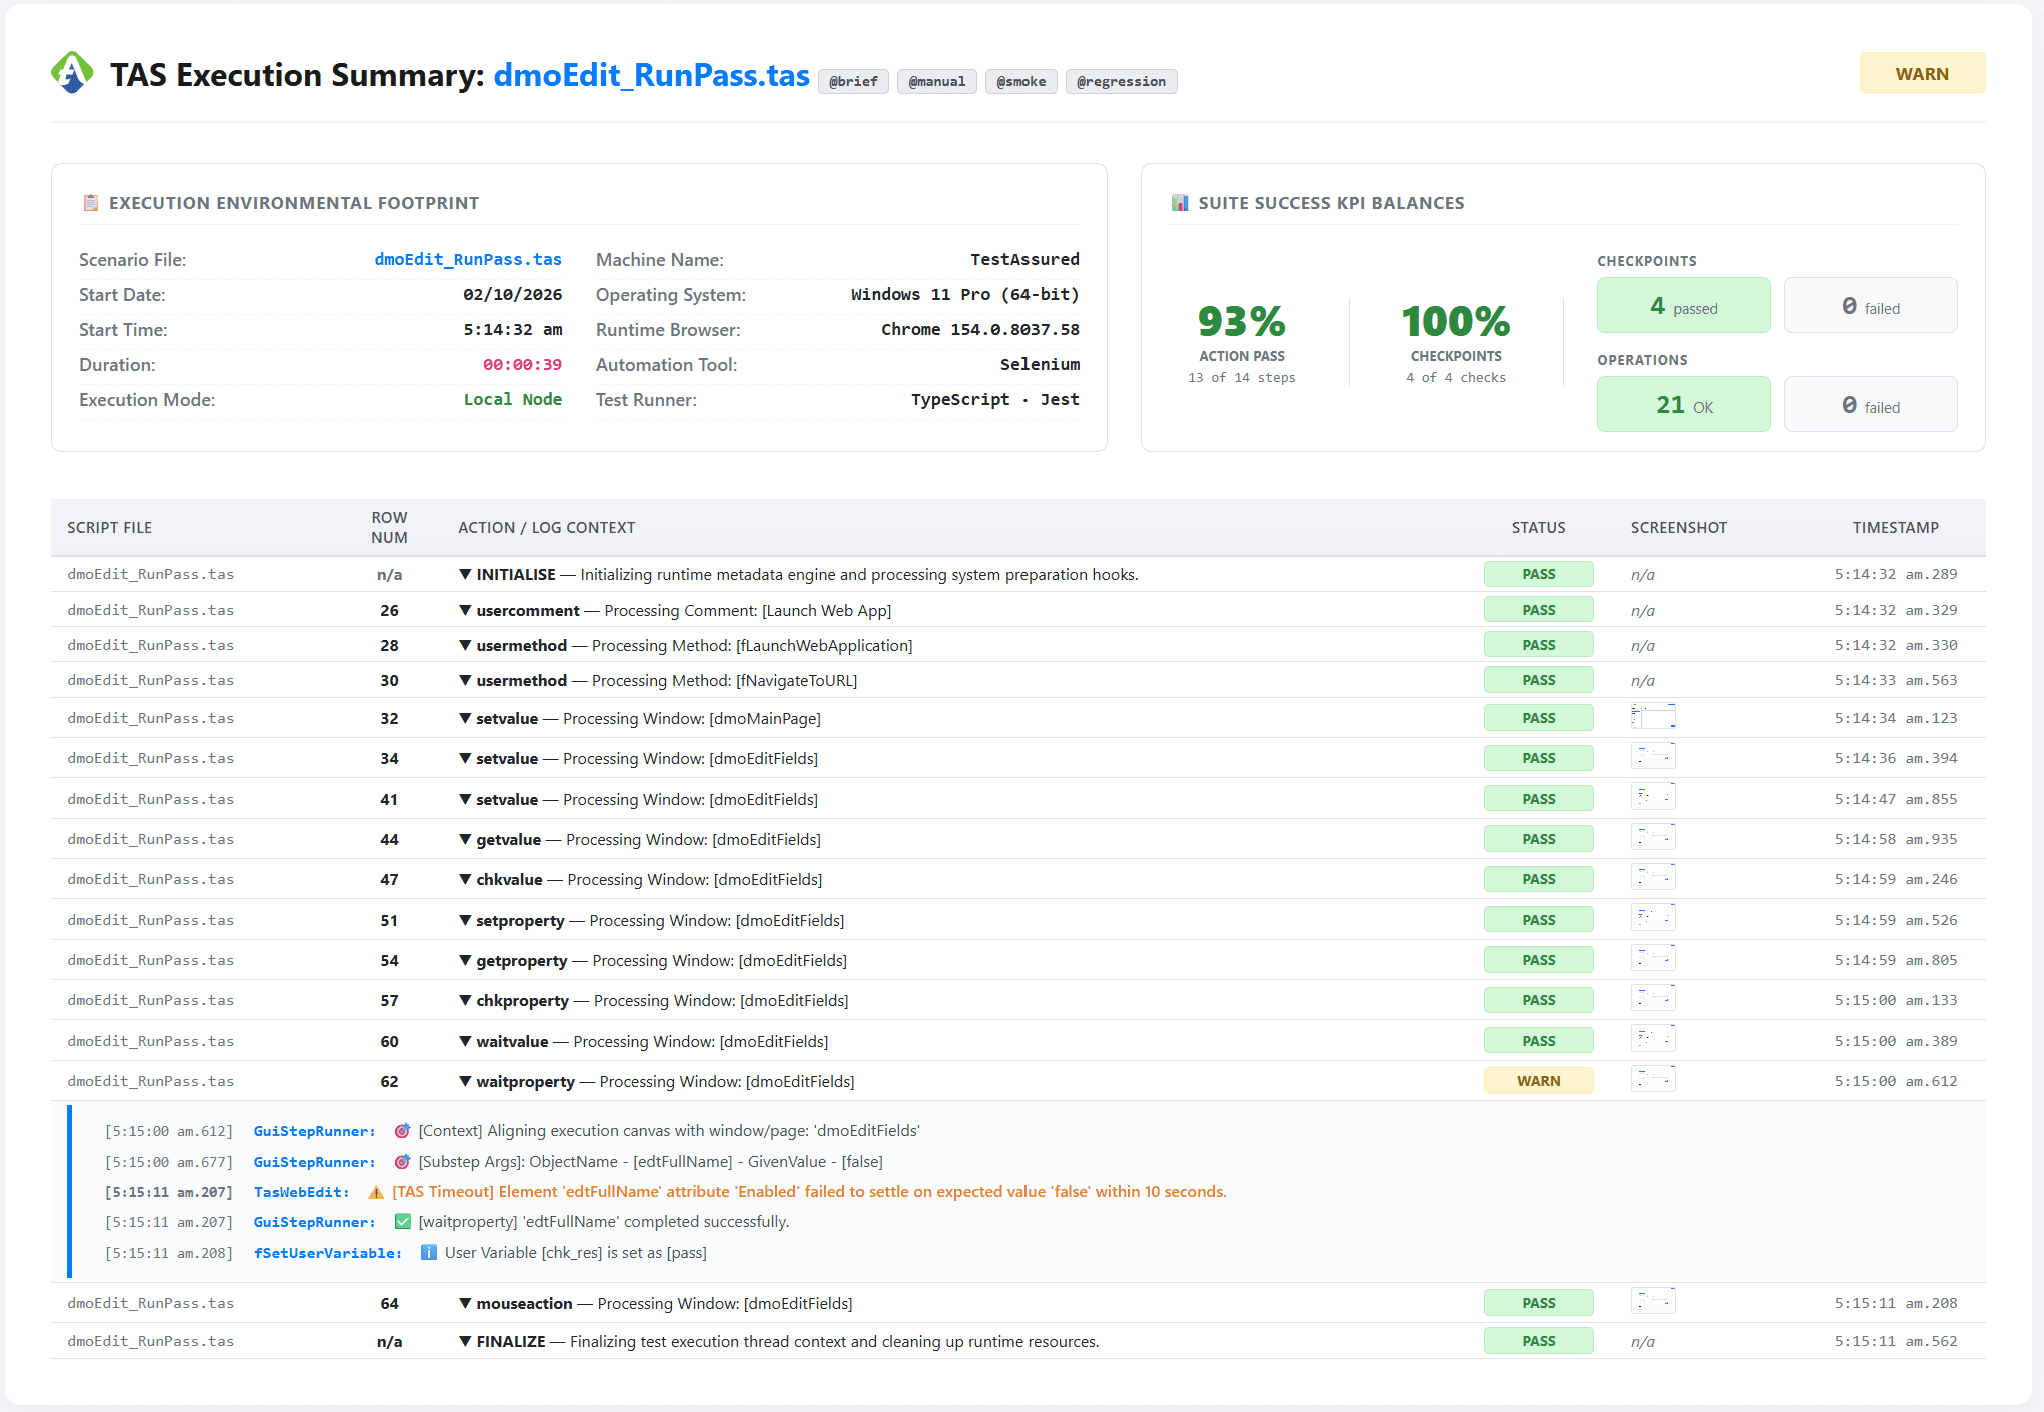Open screenshot thumbnail for setvalue row 34
2044x1412 pixels.
[x=1653, y=757]
